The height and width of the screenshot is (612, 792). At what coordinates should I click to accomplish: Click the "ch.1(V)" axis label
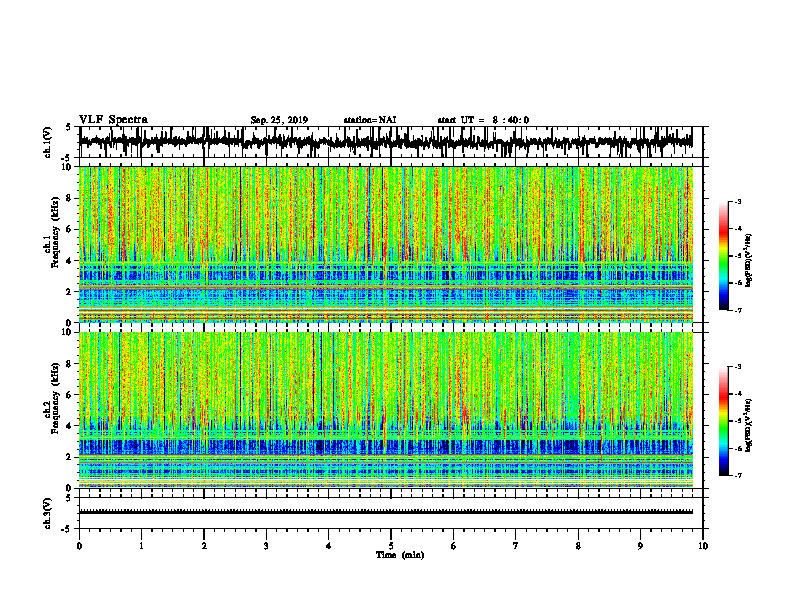coord(48,142)
